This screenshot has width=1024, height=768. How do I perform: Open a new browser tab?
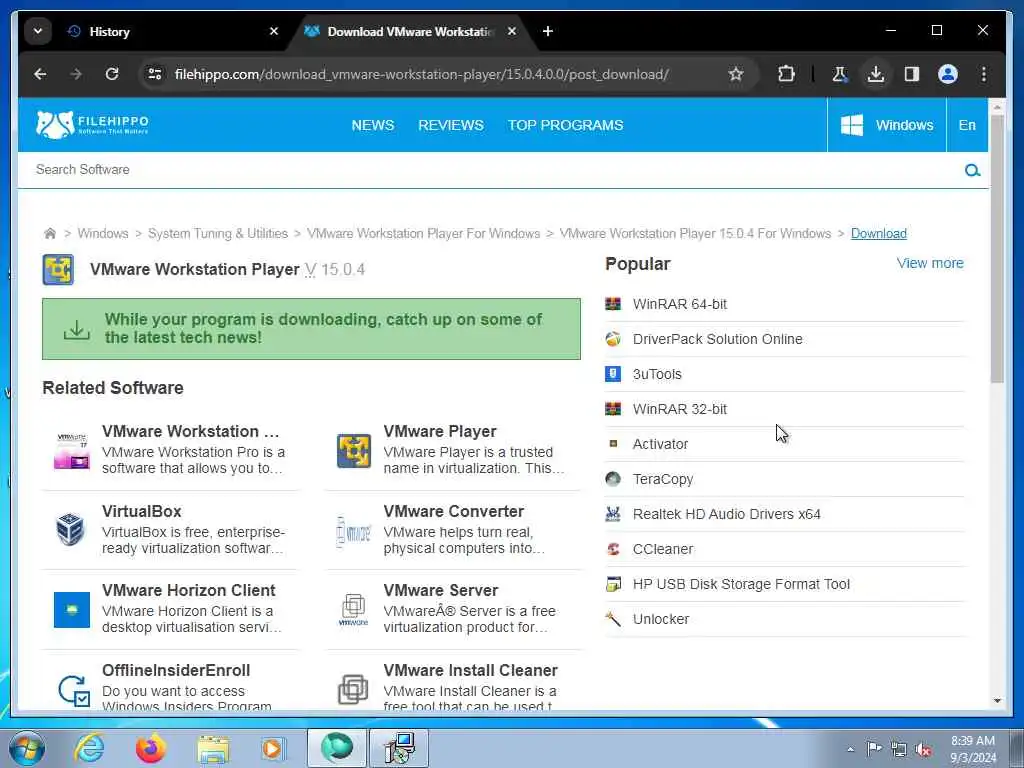tap(548, 31)
